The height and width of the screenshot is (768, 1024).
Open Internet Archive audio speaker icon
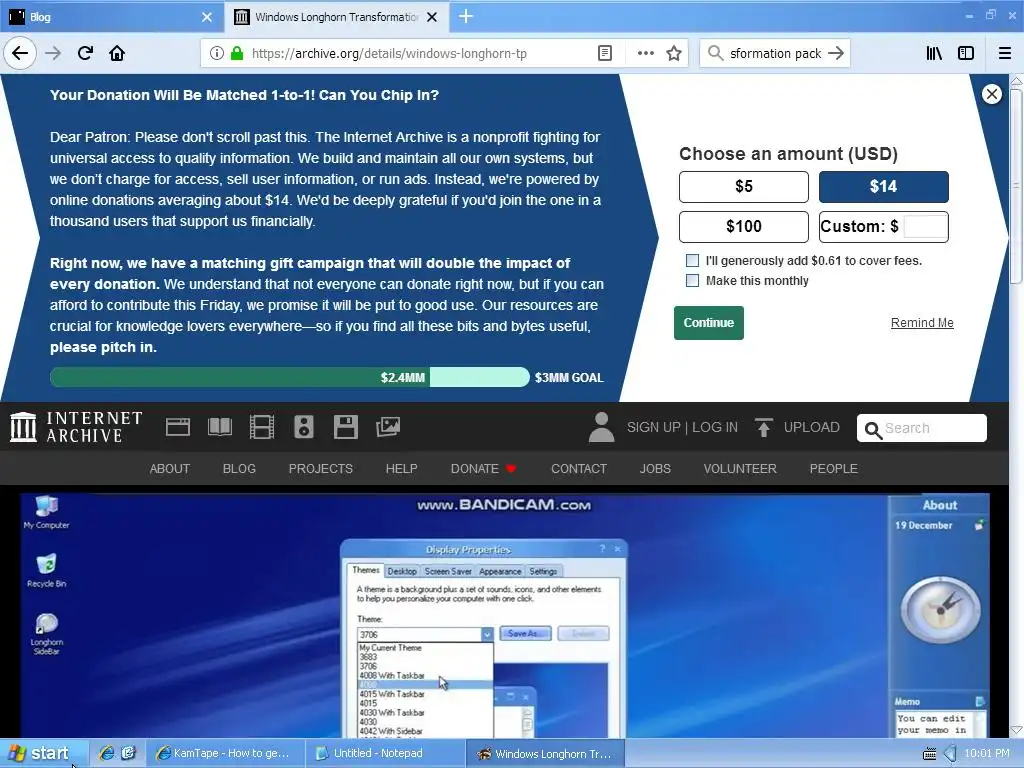304,427
